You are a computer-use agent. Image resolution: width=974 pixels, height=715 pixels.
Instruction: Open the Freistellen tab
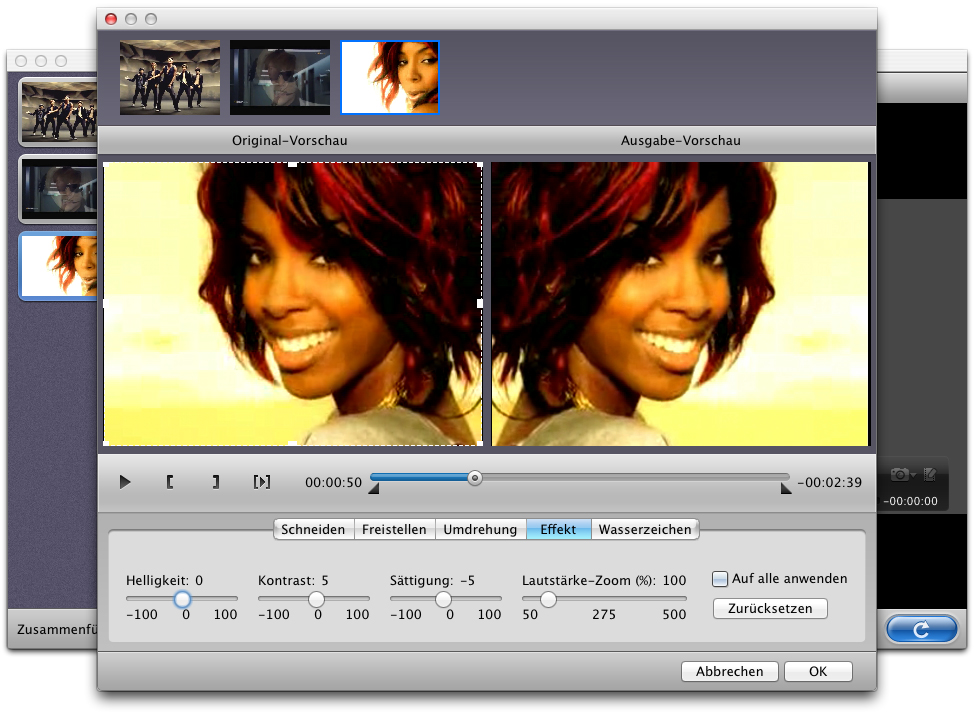394,529
